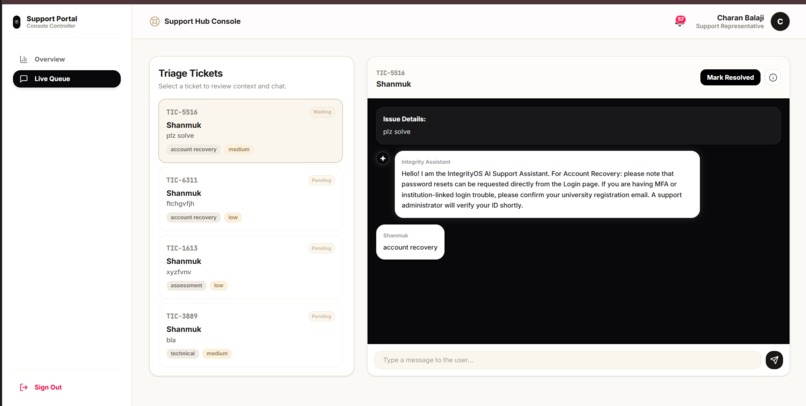Open the notifications bell with badge 57
The width and height of the screenshot is (806, 406).
point(680,21)
